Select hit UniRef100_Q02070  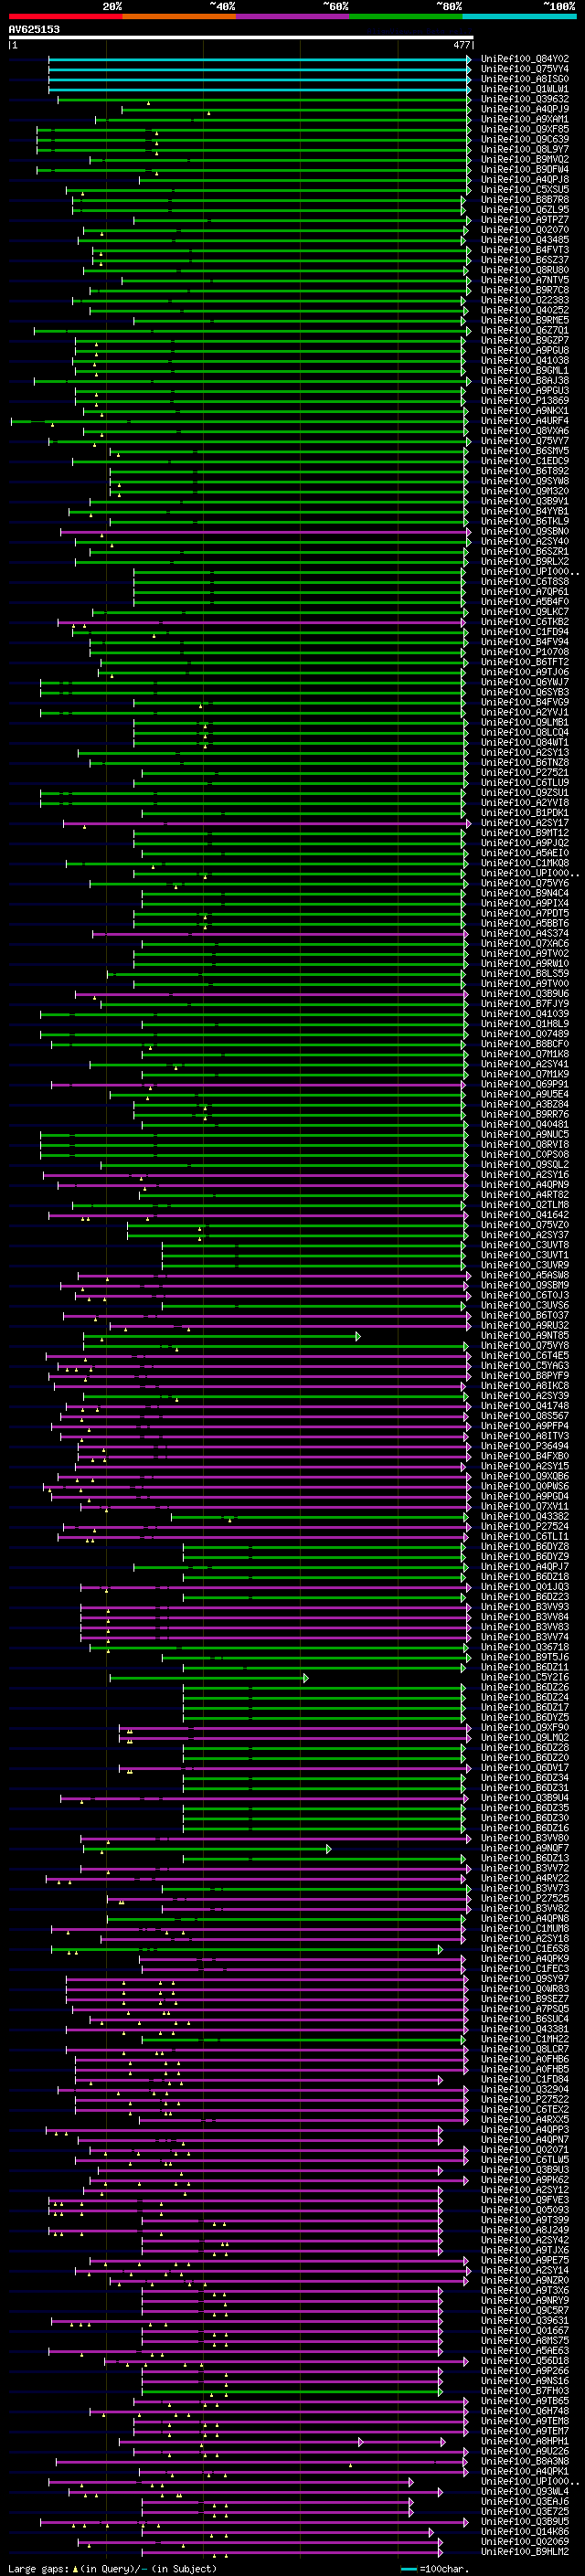pos(525,230)
